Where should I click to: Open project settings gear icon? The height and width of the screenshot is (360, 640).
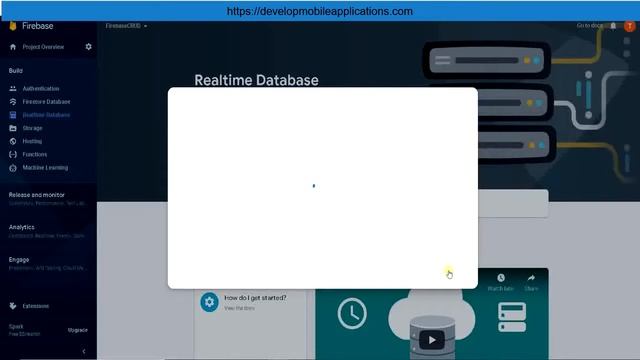point(88,47)
